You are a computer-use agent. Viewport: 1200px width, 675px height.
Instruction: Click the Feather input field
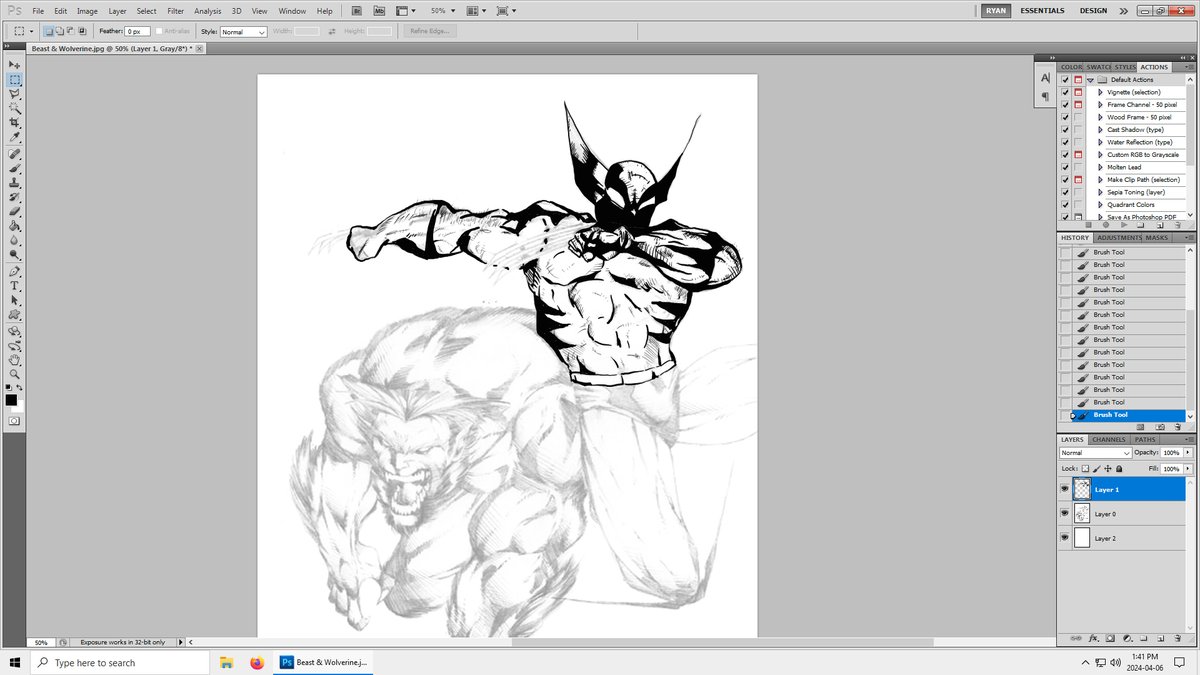(x=137, y=32)
